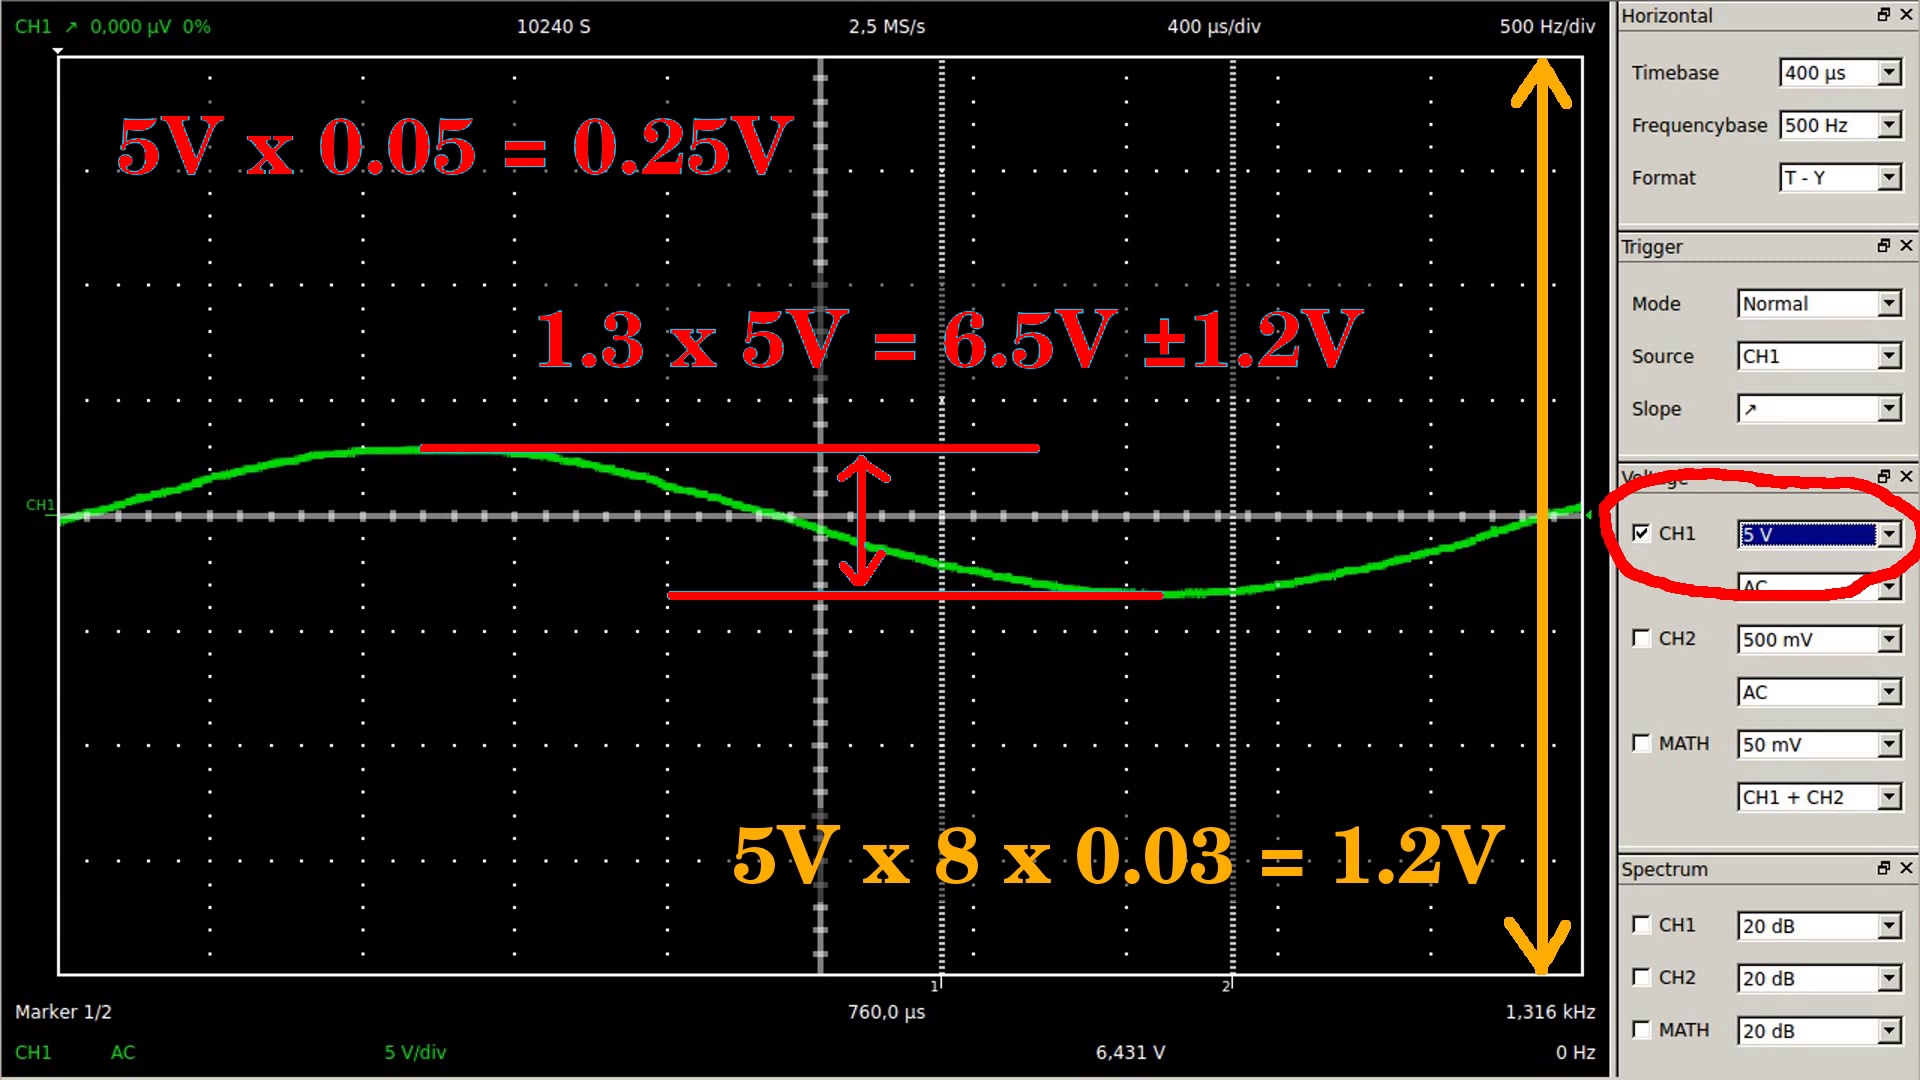Open trigger Source CH1 dropdown
1920x1080 pixels.
tap(1888, 356)
